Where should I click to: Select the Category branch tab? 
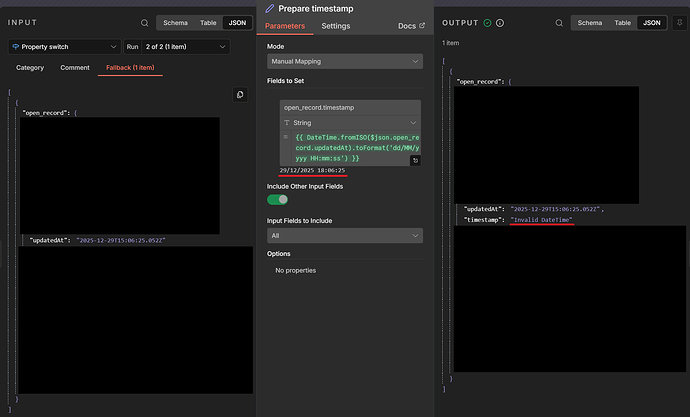pos(30,68)
